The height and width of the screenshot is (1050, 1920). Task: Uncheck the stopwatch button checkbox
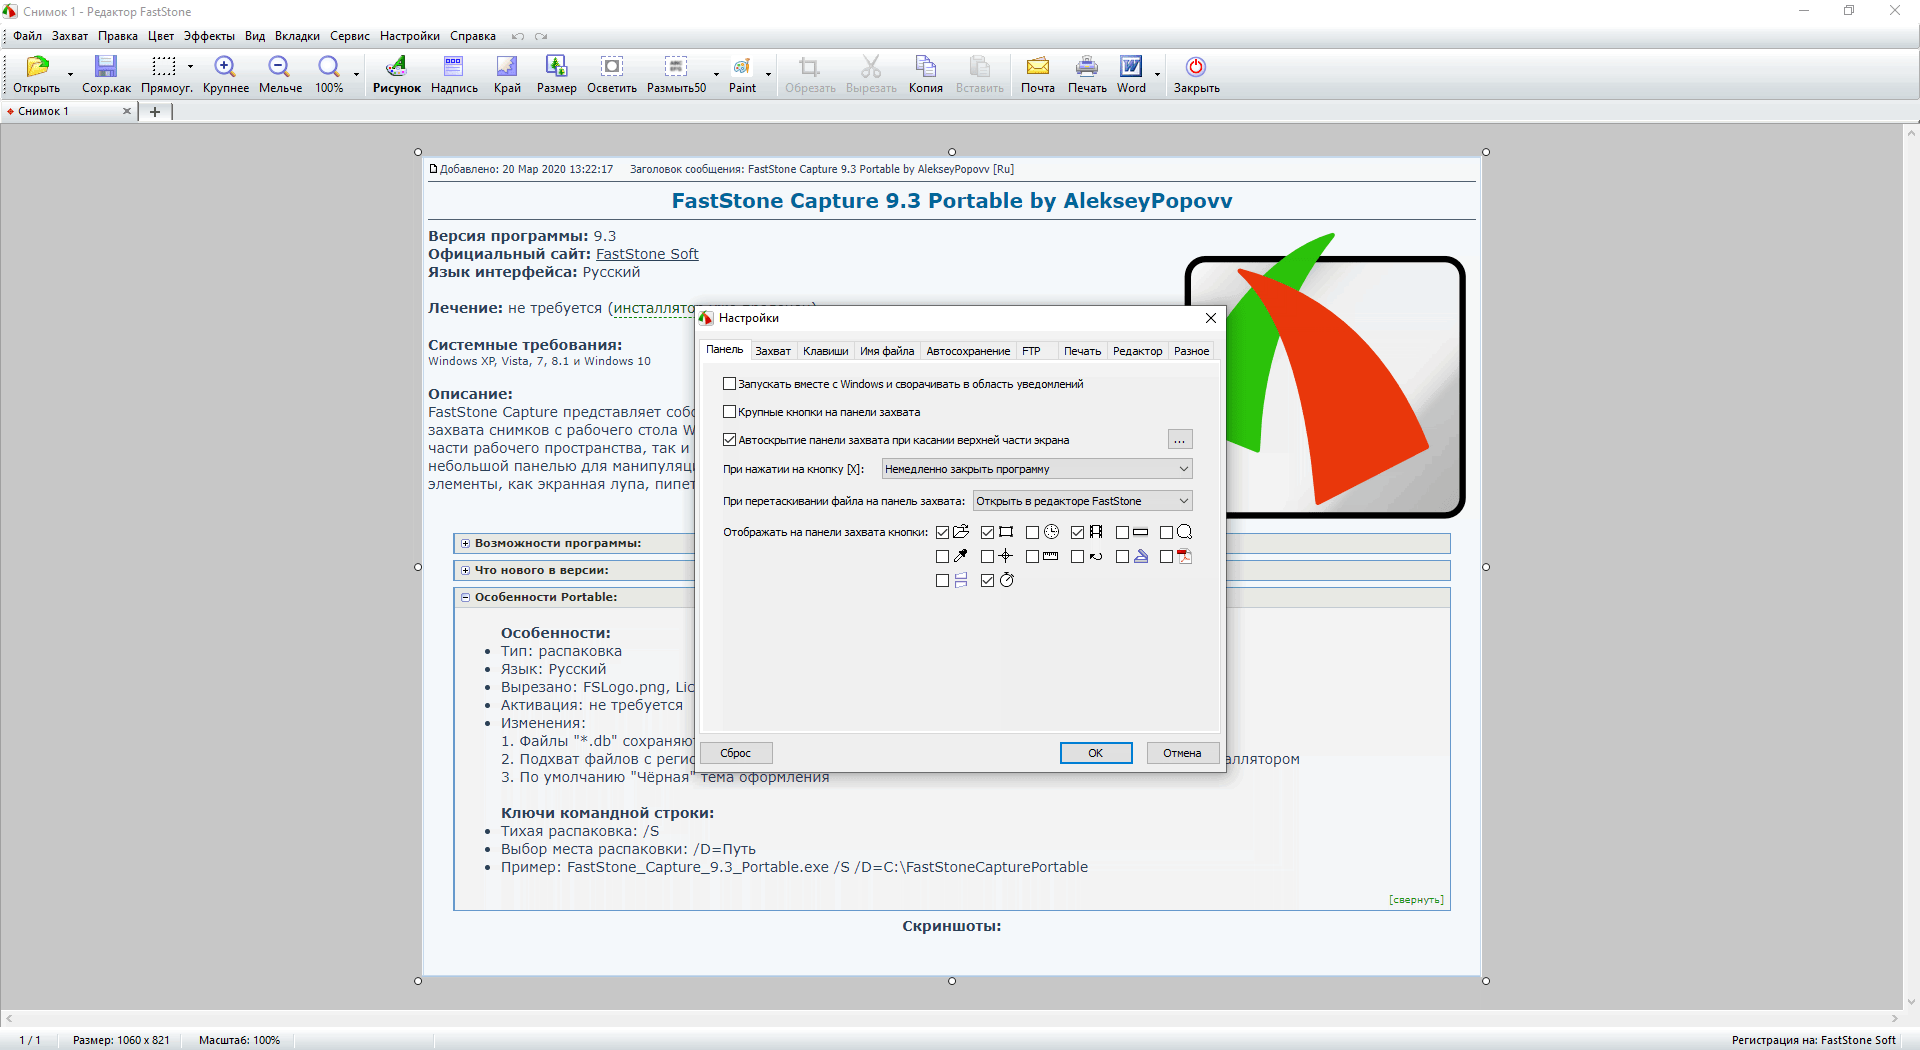tap(987, 581)
